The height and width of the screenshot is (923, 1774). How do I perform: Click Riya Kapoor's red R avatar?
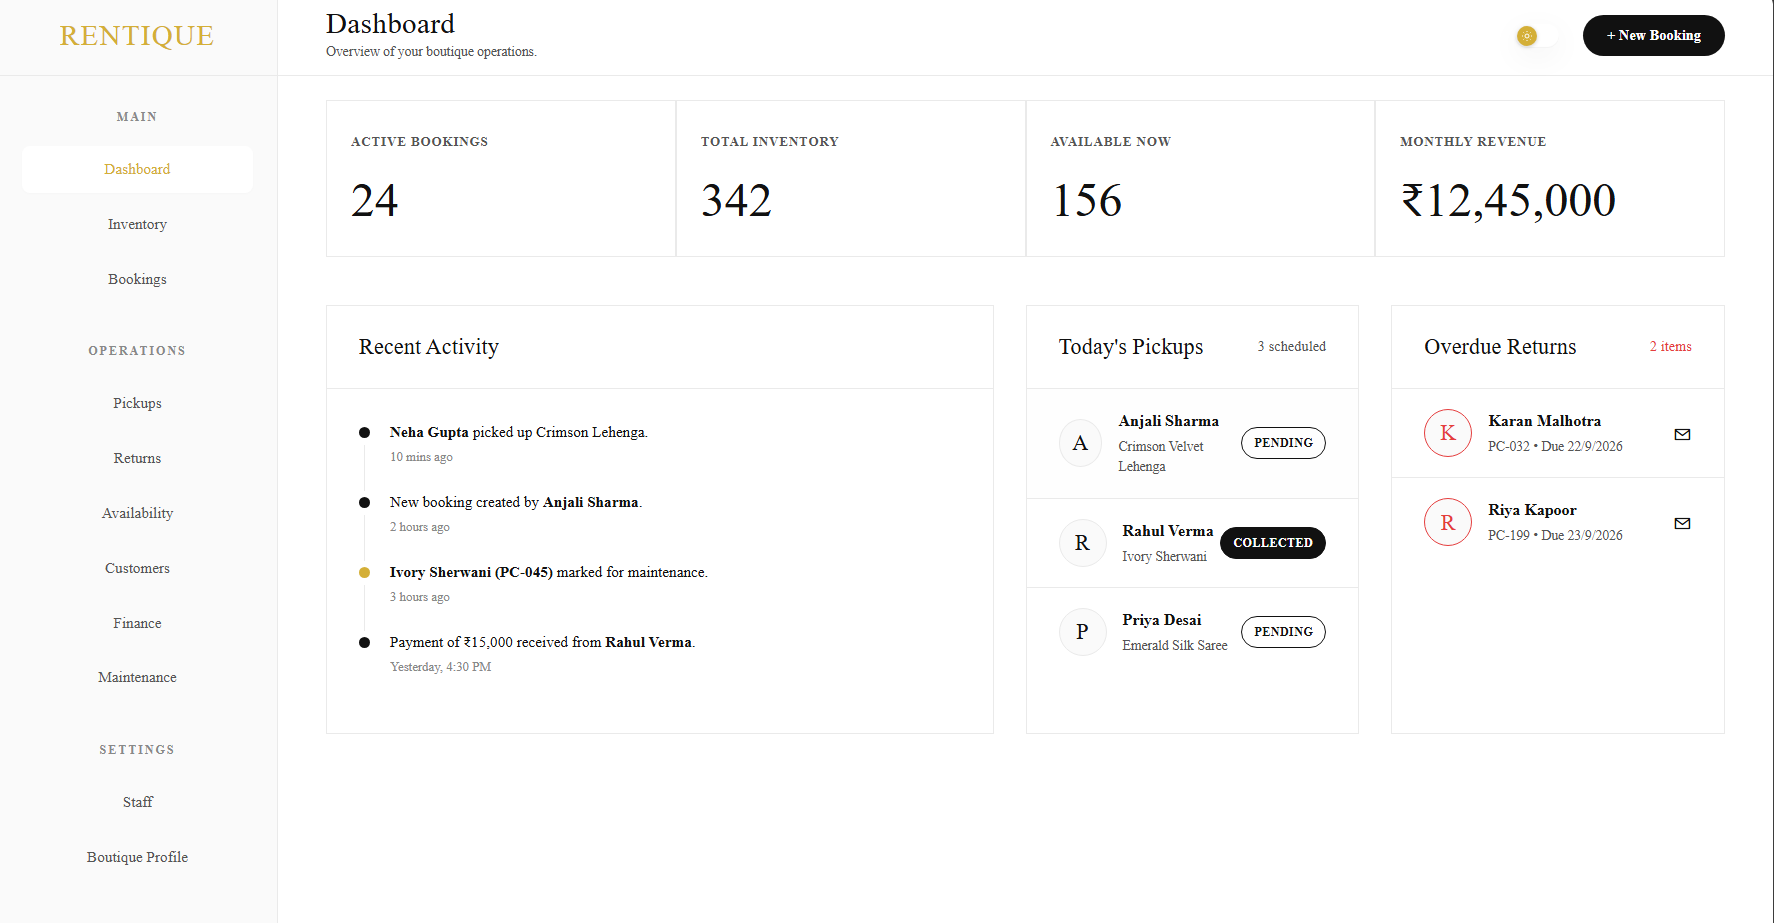click(1448, 522)
